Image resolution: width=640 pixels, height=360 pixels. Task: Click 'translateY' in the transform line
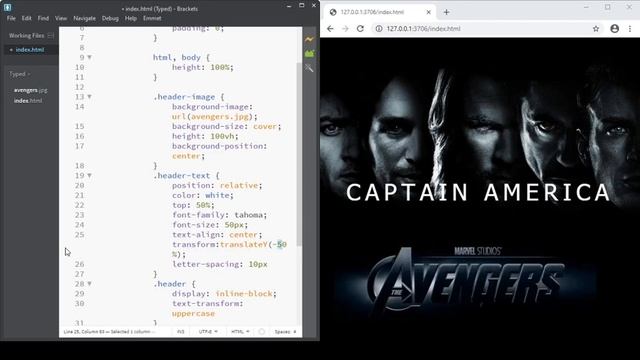tap(244, 244)
